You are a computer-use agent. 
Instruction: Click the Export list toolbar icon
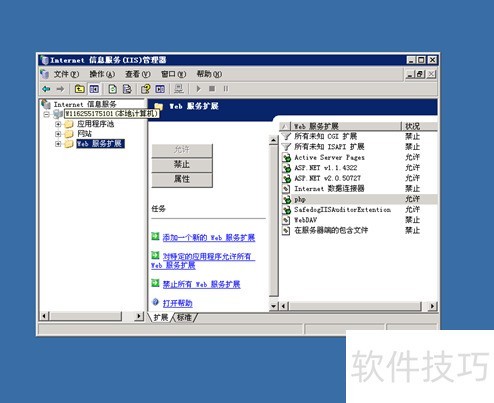click(x=127, y=89)
